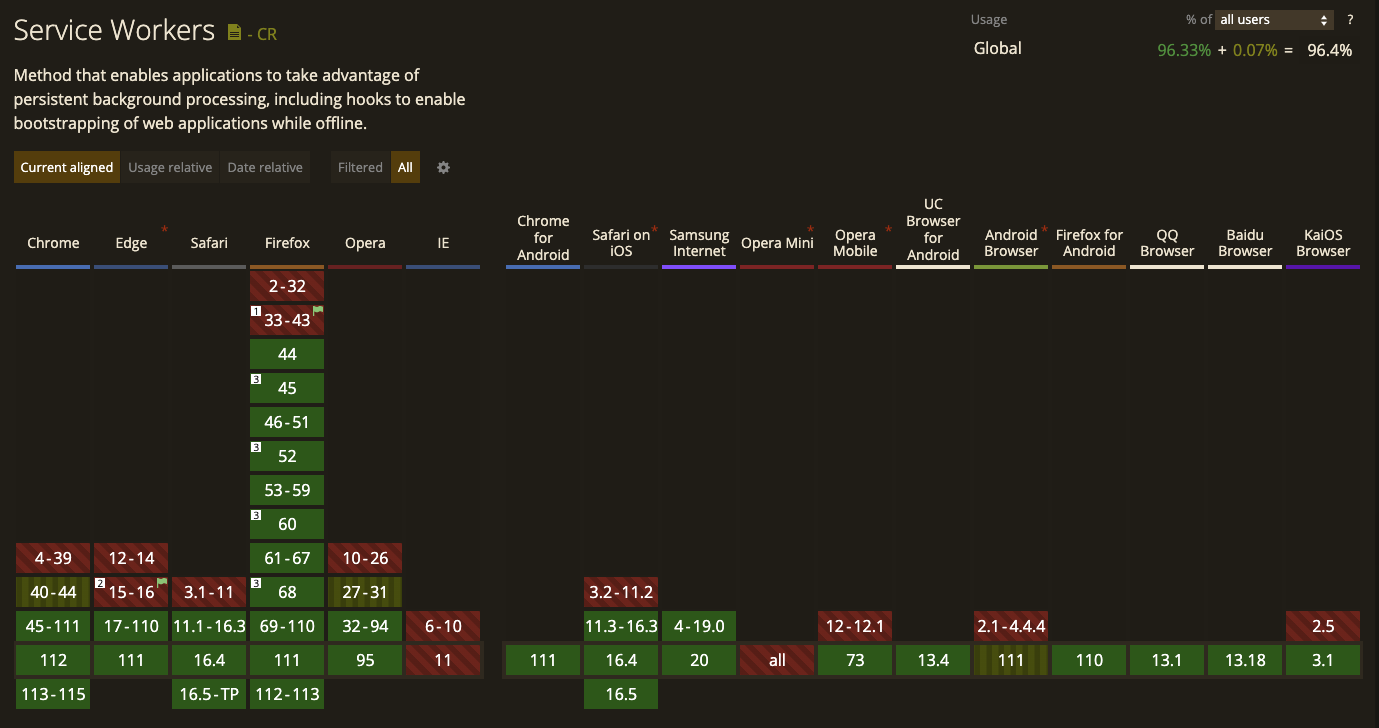Image resolution: width=1379 pixels, height=728 pixels.
Task: Select the All browsers tab
Action: (405, 167)
